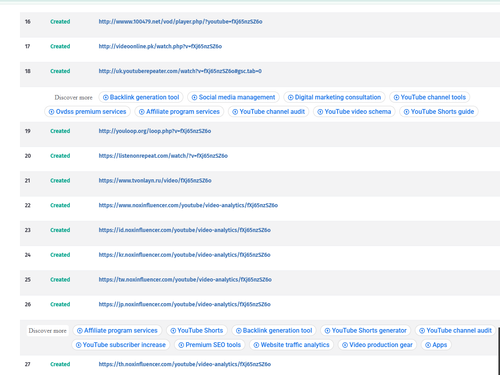Click the arrow icon on Premium SEO tools chip
This screenshot has width=500, height=375.
(181, 345)
